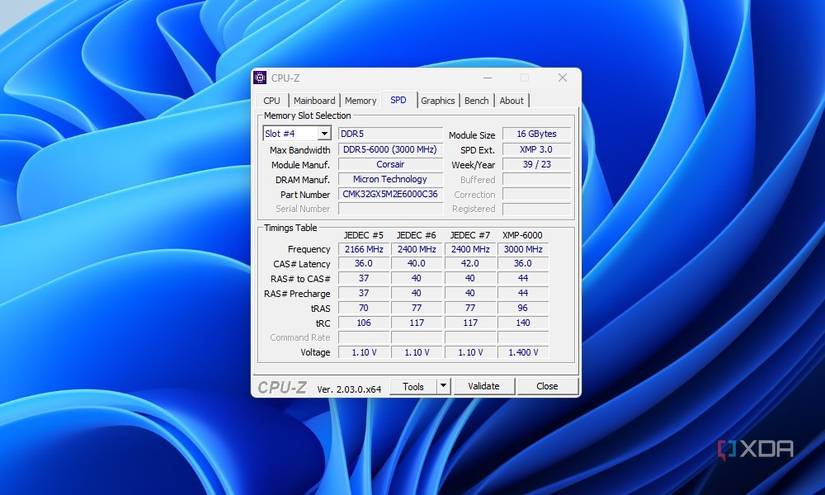Click the tRAS value 96
The image size is (825, 495).
523,308
